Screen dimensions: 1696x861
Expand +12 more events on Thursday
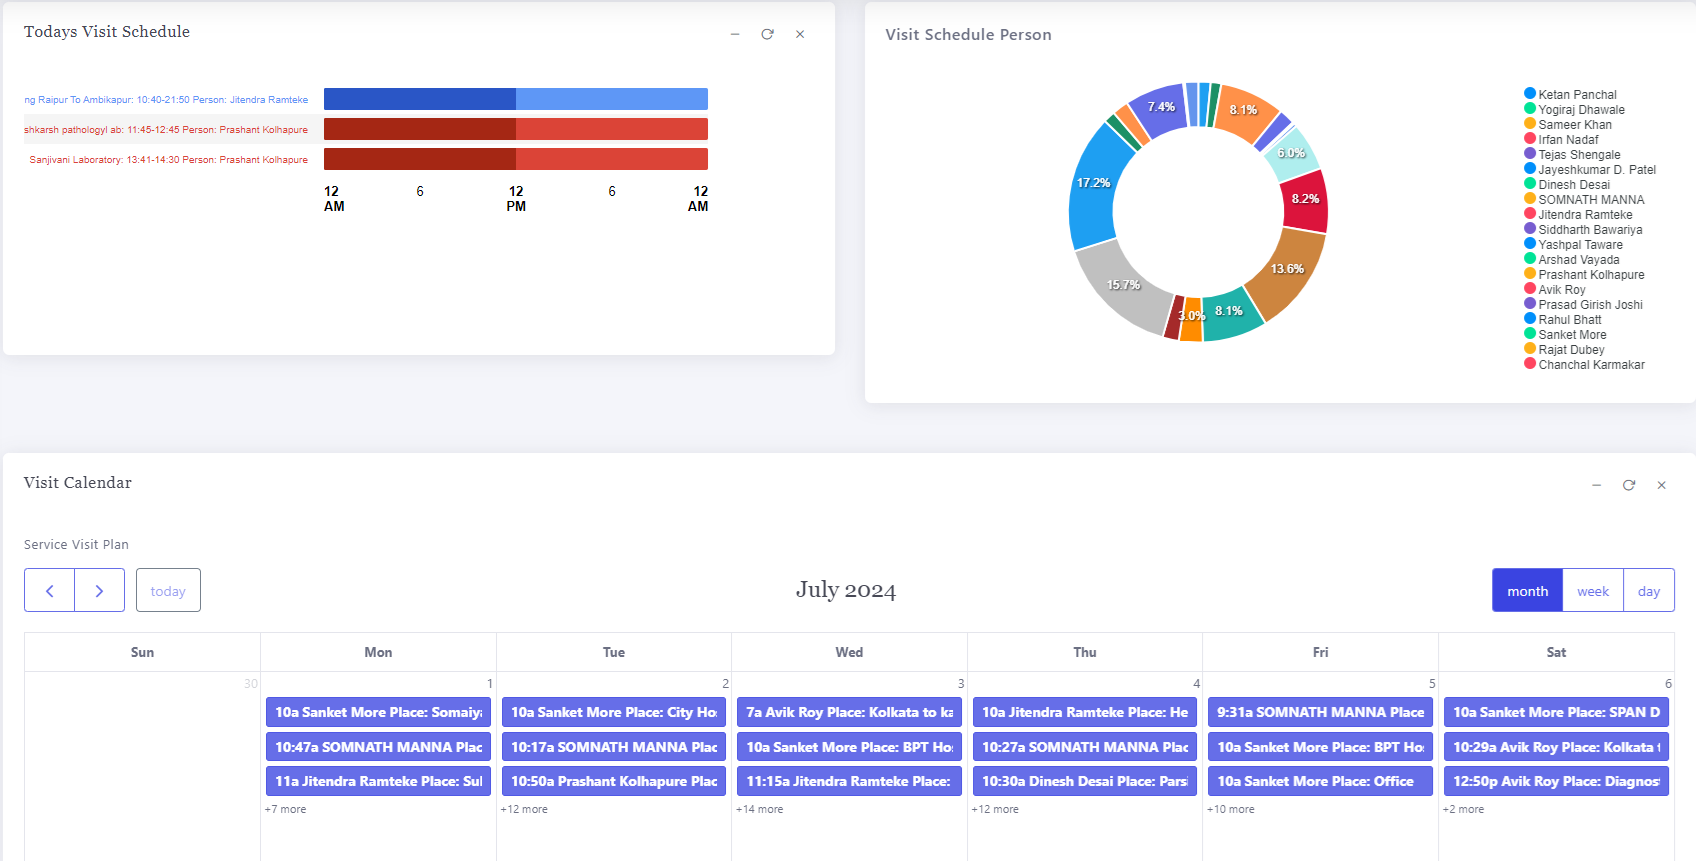pos(995,809)
